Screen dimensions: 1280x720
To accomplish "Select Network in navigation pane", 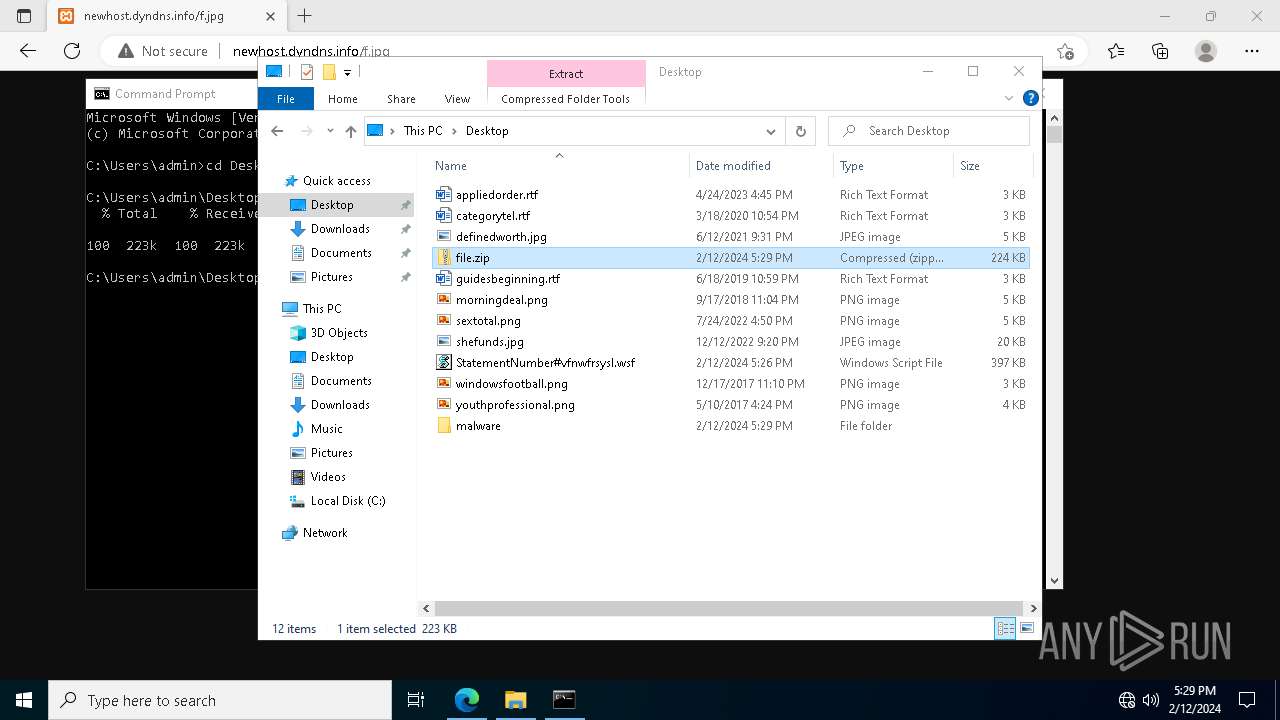I will point(325,533).
